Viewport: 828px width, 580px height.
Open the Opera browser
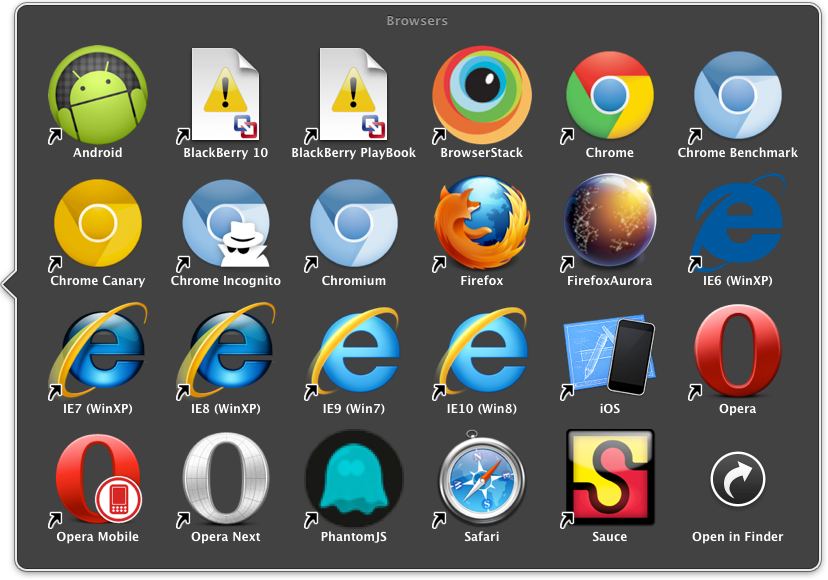click(x=737, y=352)
